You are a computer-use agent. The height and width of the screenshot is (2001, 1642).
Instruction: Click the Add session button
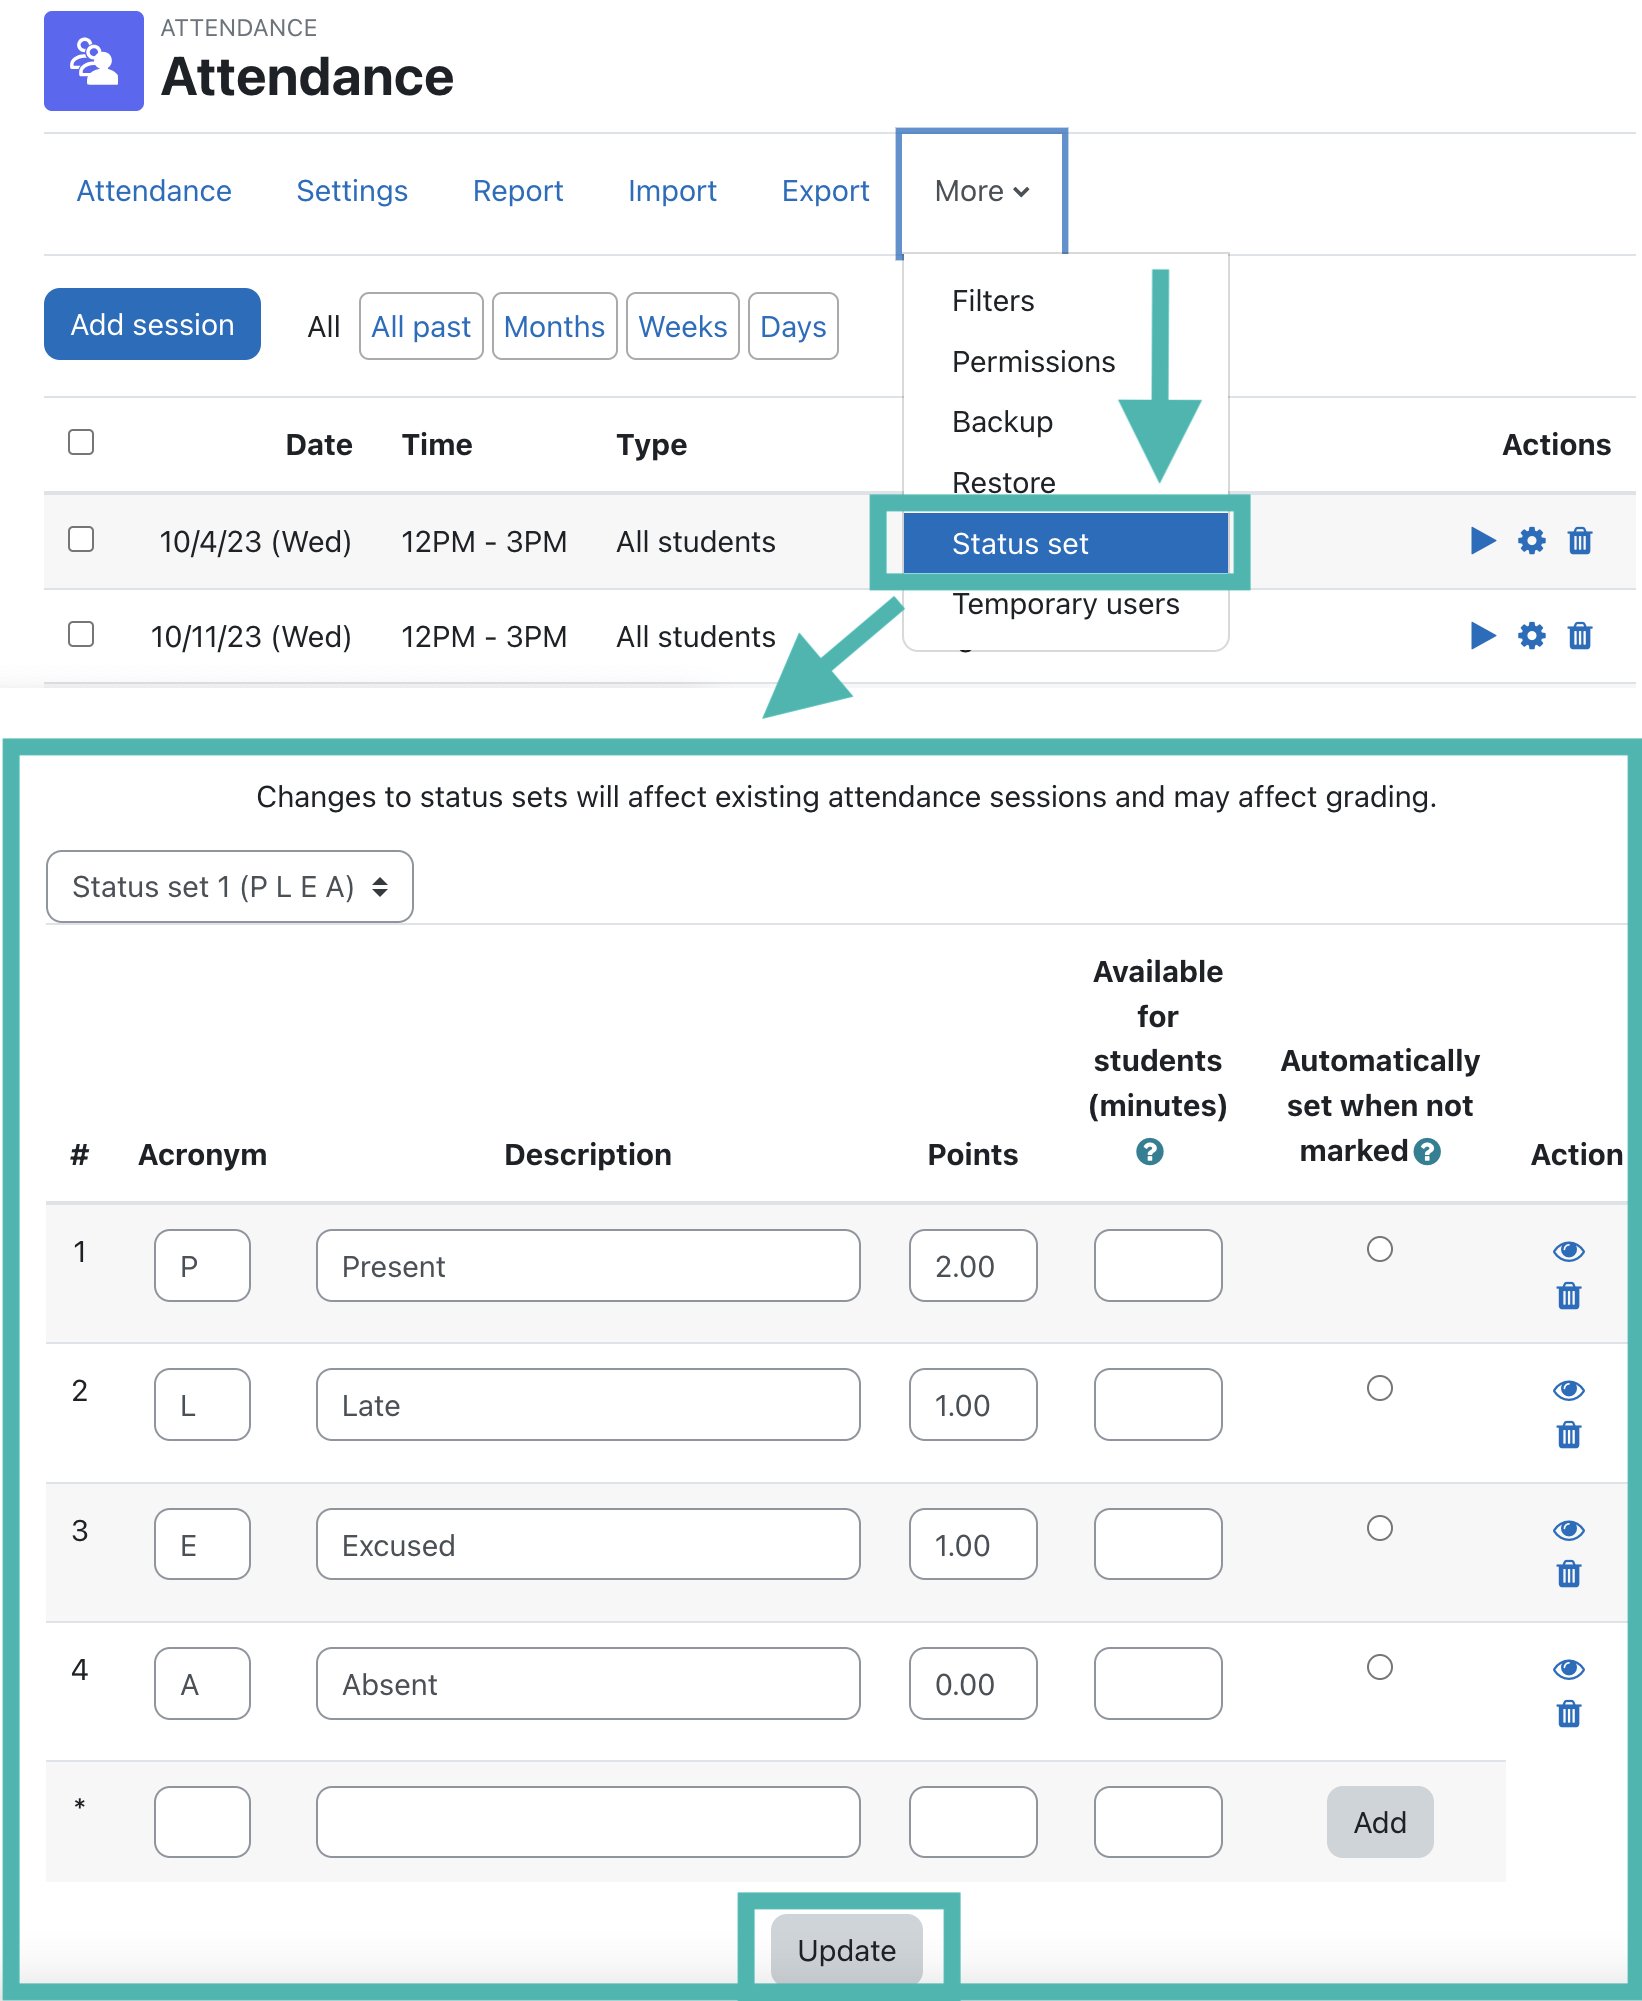click(152, 324)
